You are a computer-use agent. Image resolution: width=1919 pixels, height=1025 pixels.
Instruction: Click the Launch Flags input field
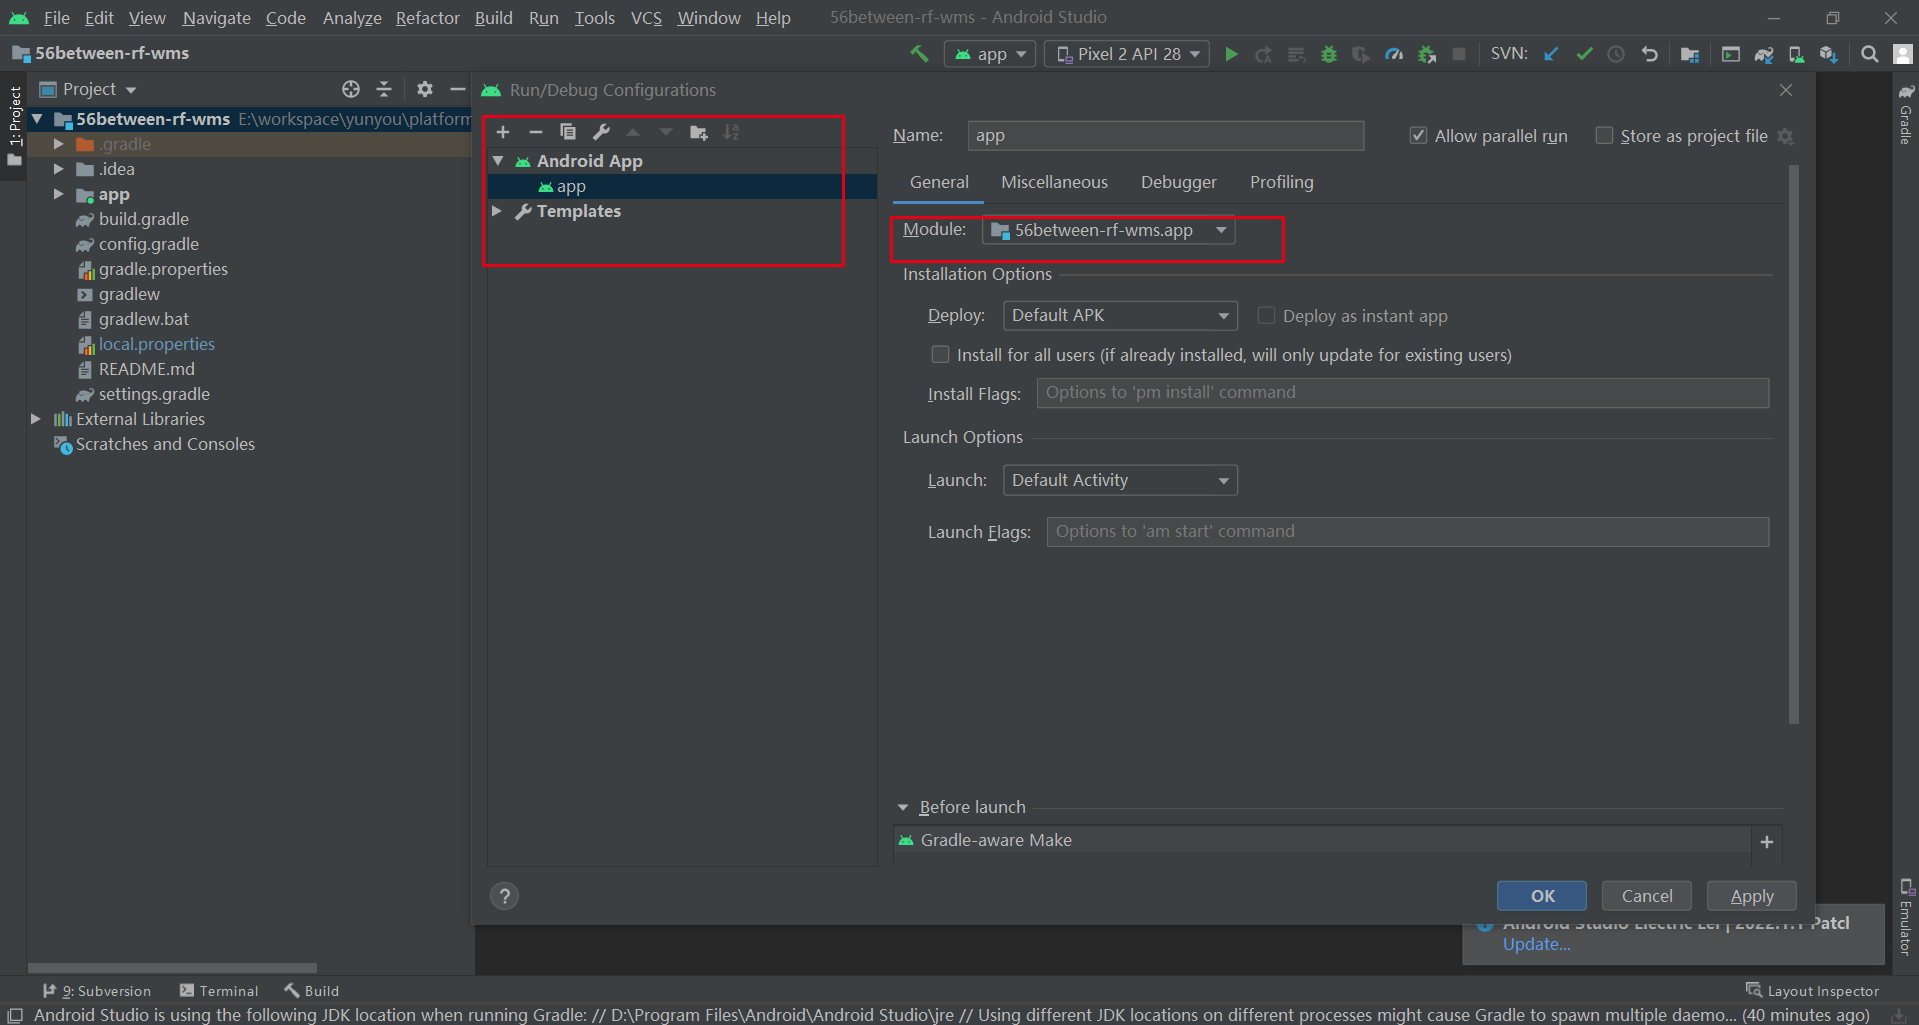[1407, 532]
